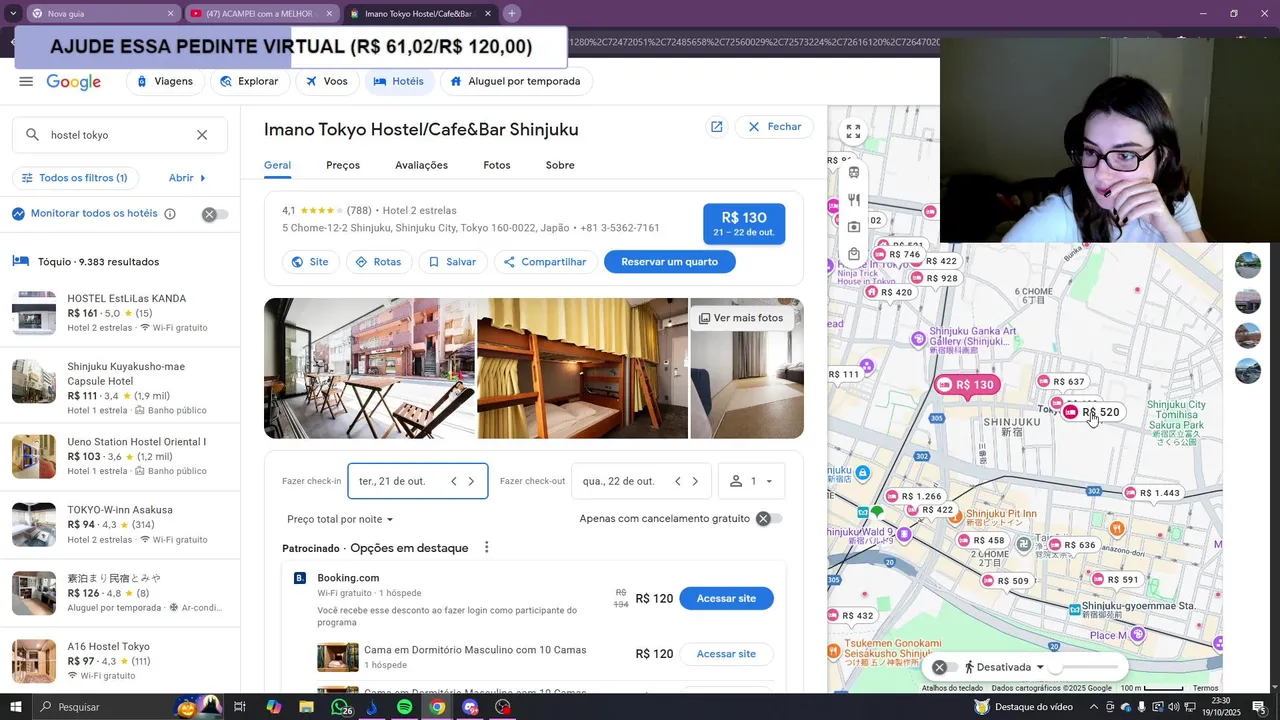Click the Compartilhar share button

(545, 262)
